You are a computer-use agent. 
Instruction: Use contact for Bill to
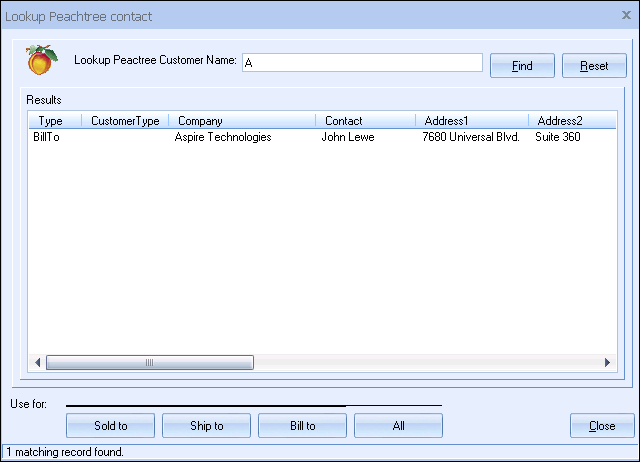303,425
